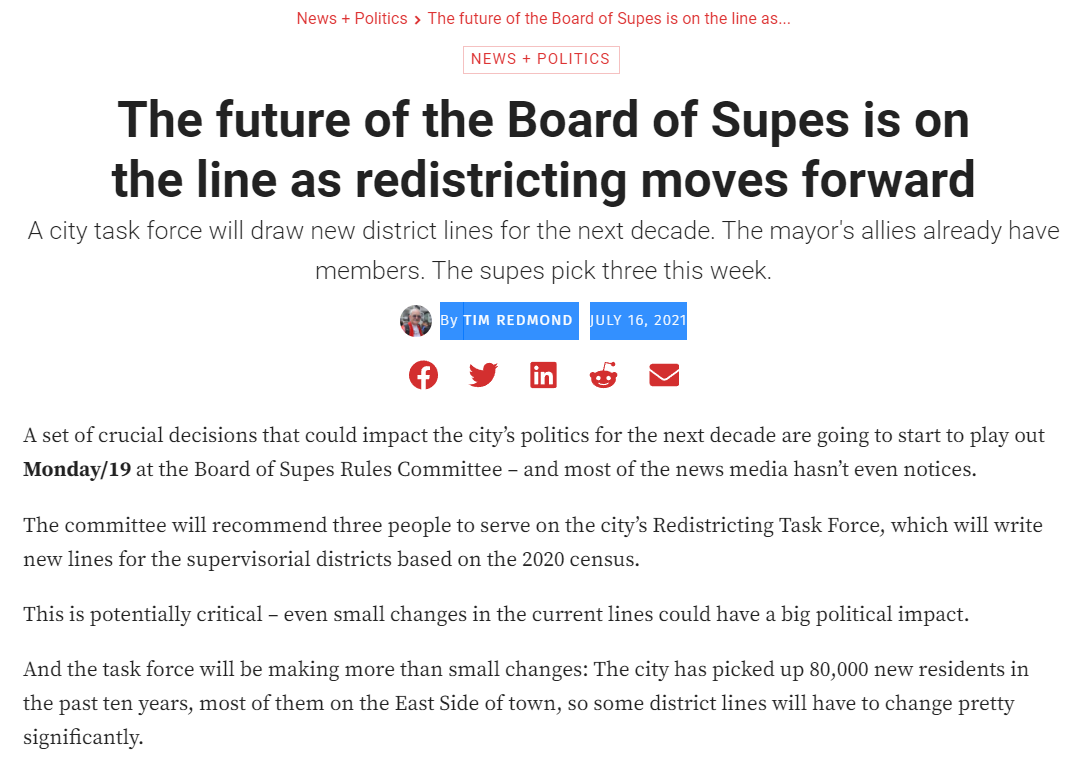Click the breadcrumb chevron separator
The image size is (1069, 767).
click(417, 20)
